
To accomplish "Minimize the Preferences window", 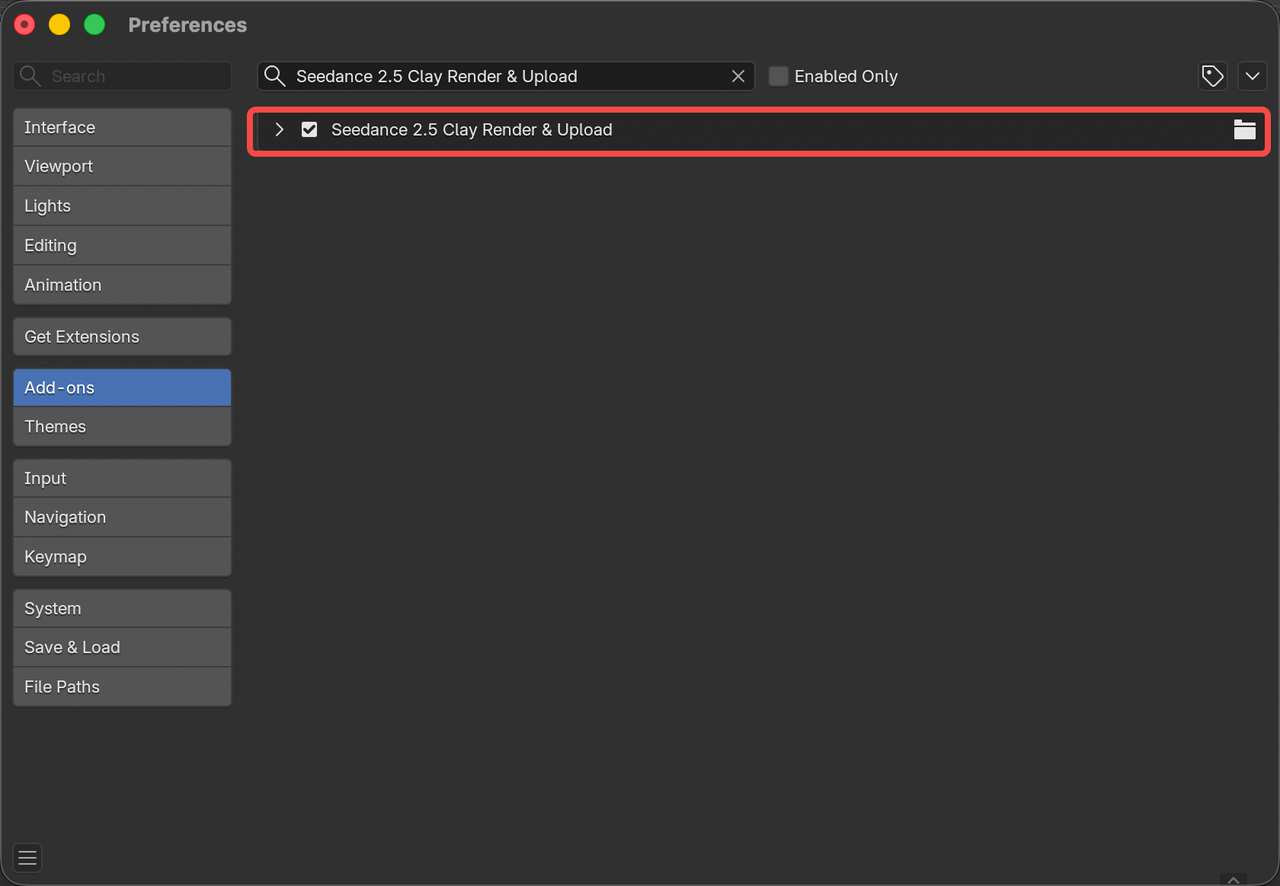I will [59, 25].
